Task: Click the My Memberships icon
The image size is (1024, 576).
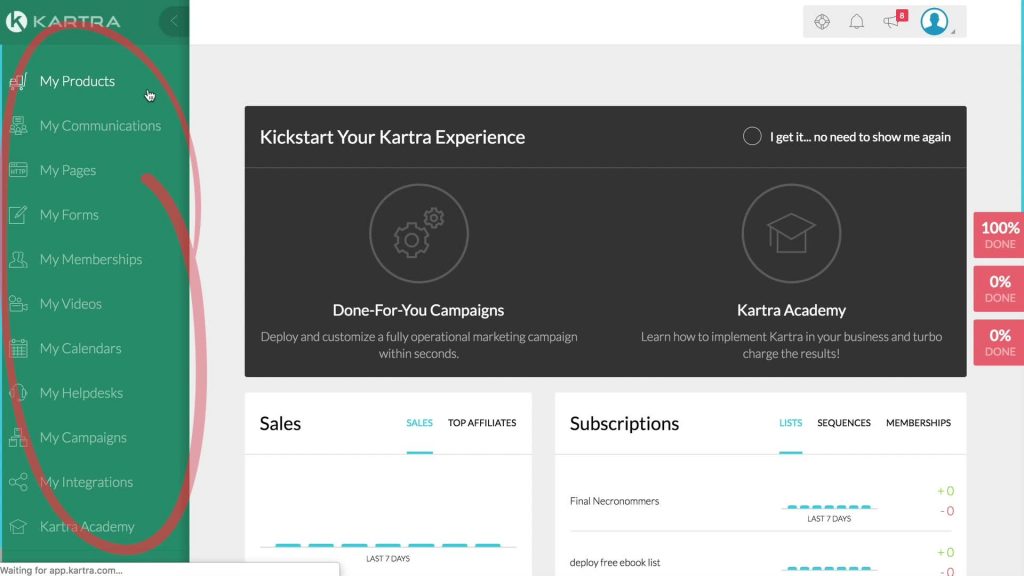Action: [18, 259]
